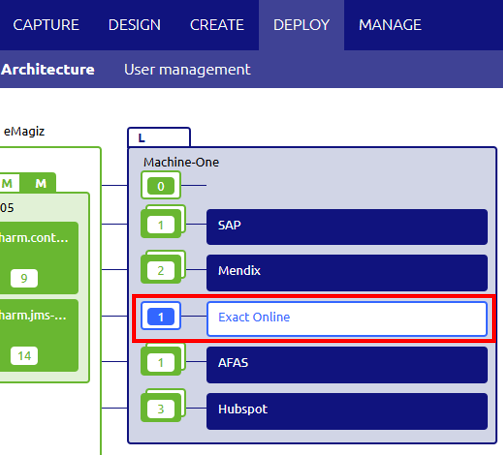503x461 pixels.
Task: Click the harm.cont... container block
Action: [39, 258]
